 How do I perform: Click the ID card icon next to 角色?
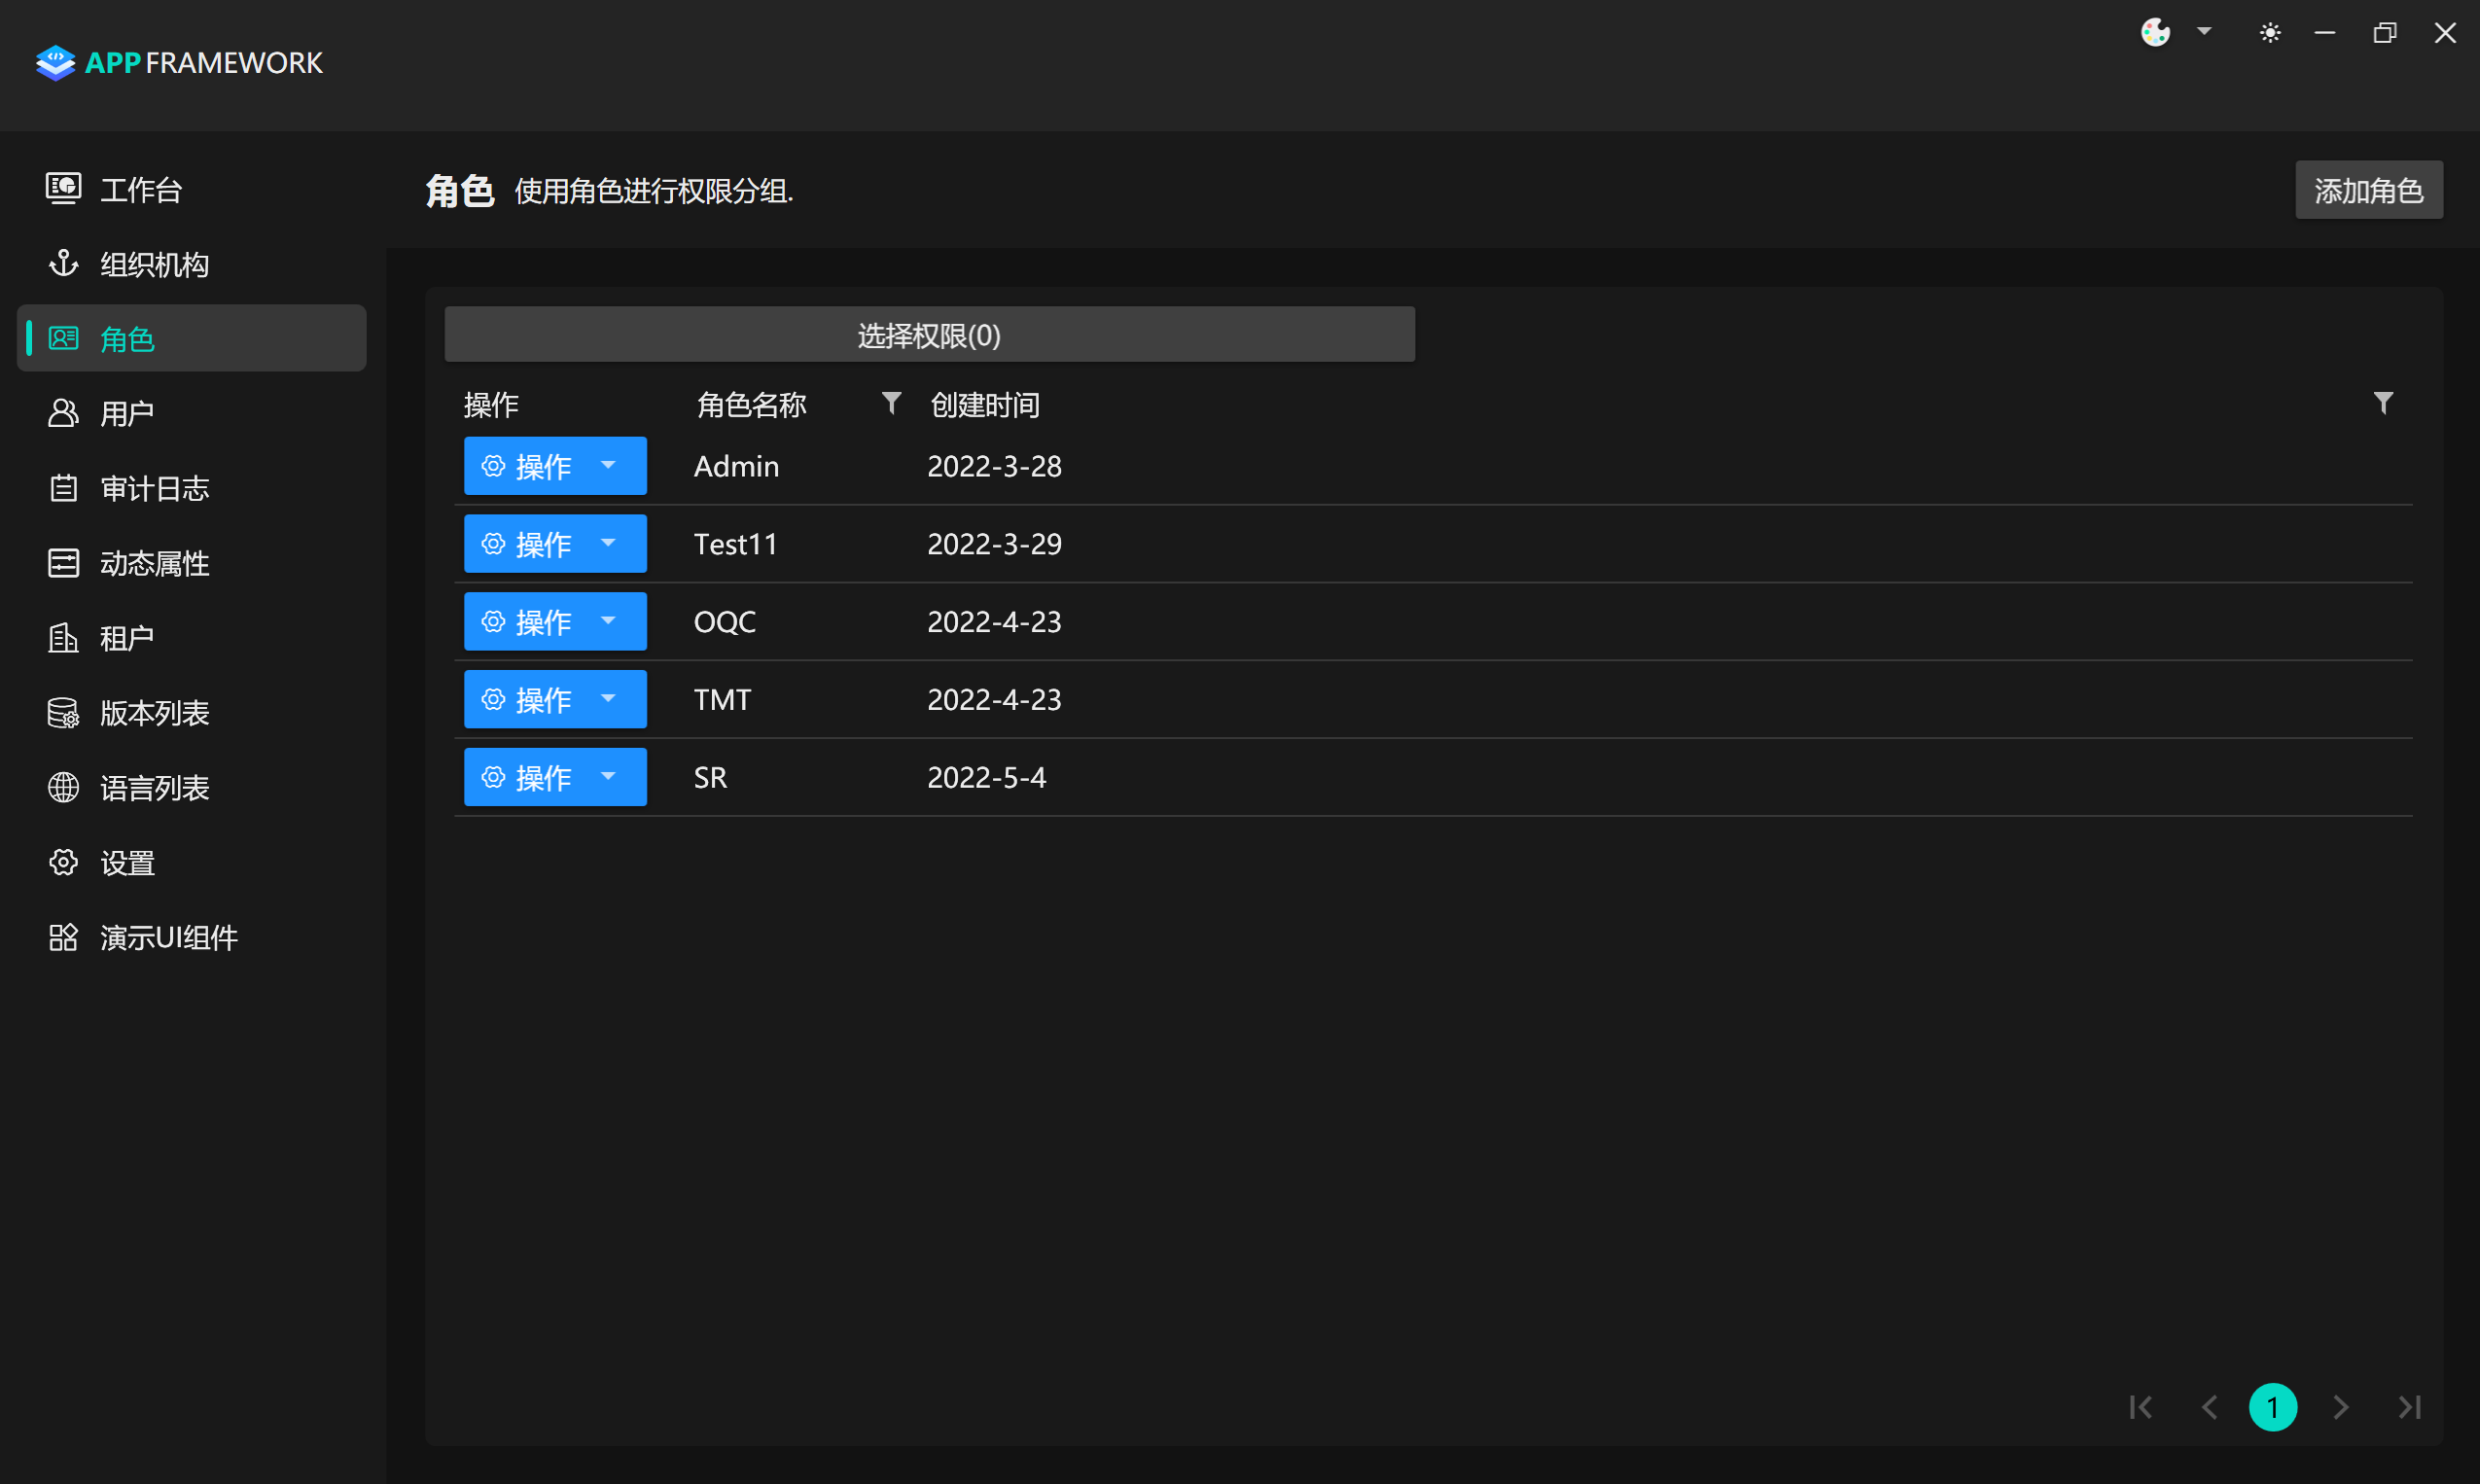point(63,338)
